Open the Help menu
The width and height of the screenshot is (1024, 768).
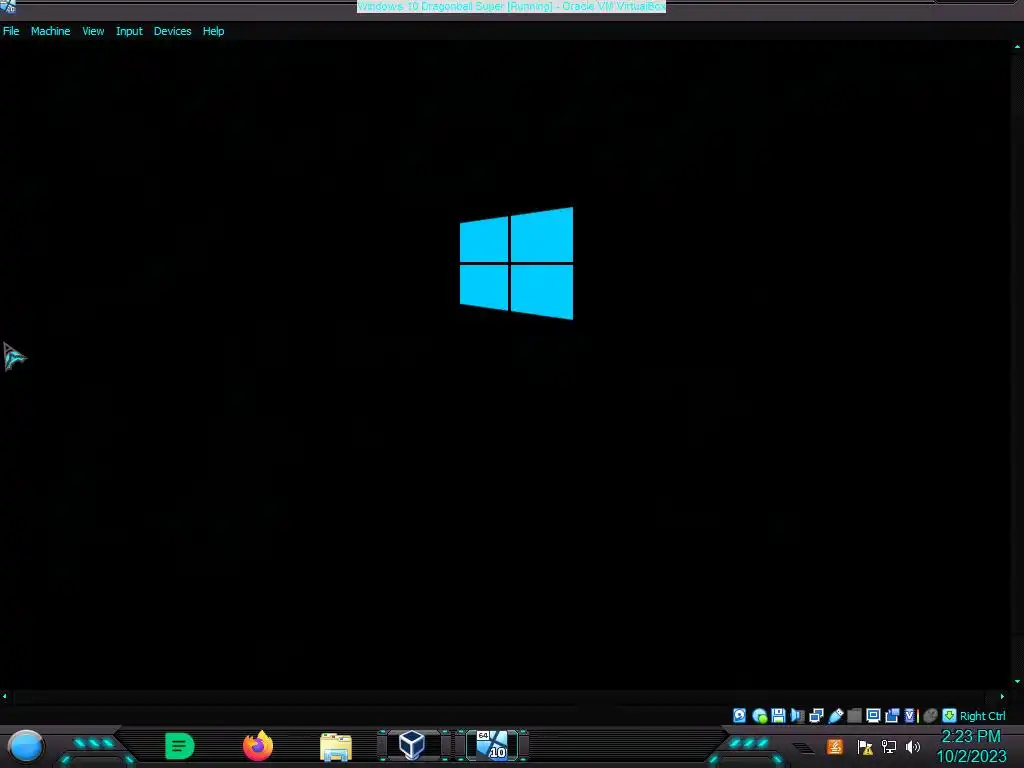pos(213,31)
